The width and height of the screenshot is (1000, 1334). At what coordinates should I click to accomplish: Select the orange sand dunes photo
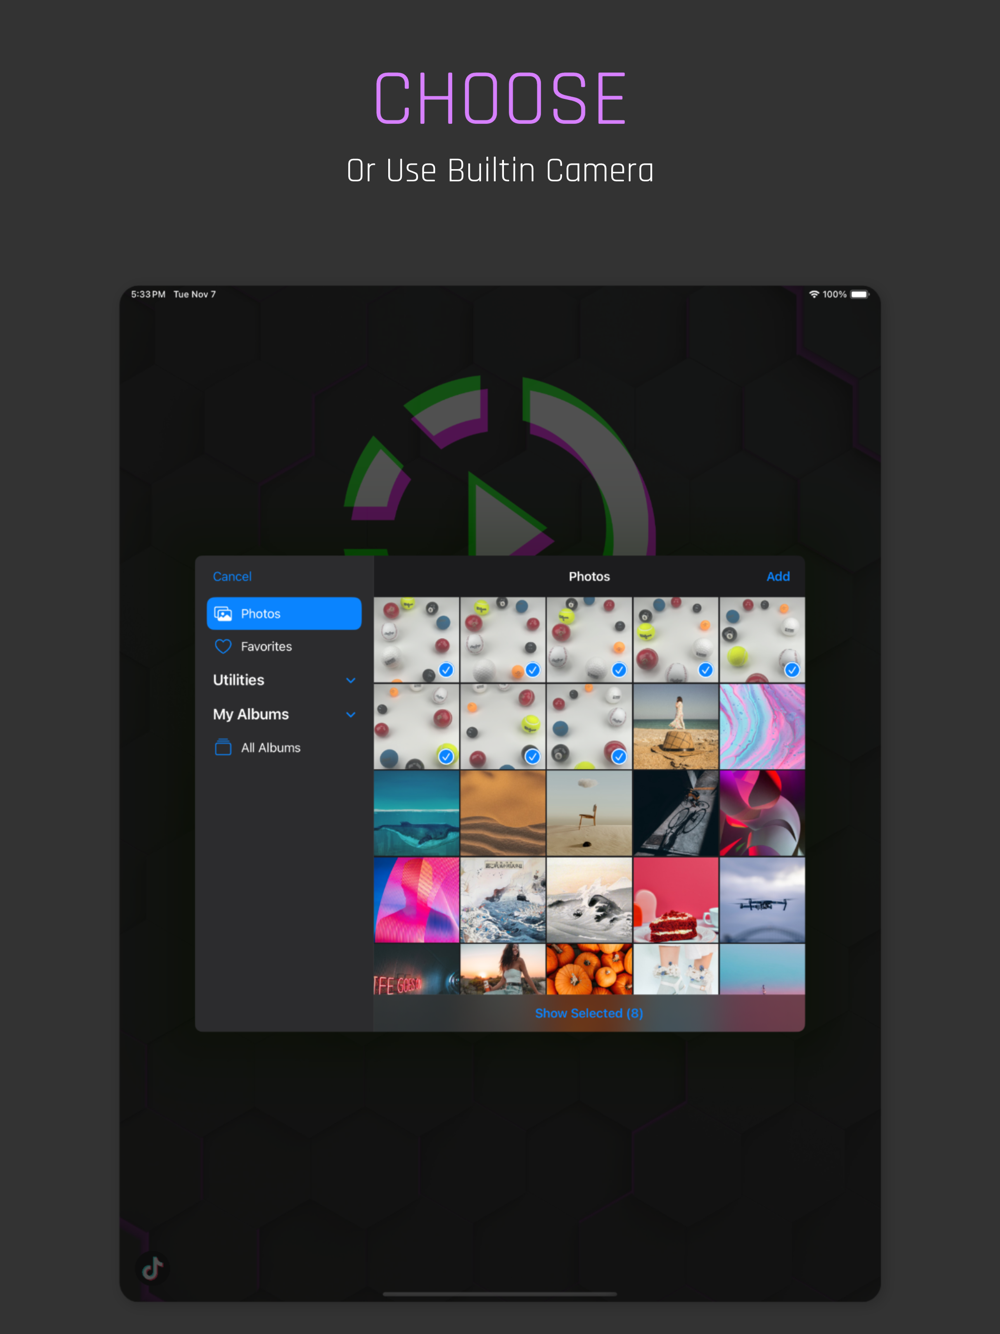pyautogui.click(x=503, y=813)
